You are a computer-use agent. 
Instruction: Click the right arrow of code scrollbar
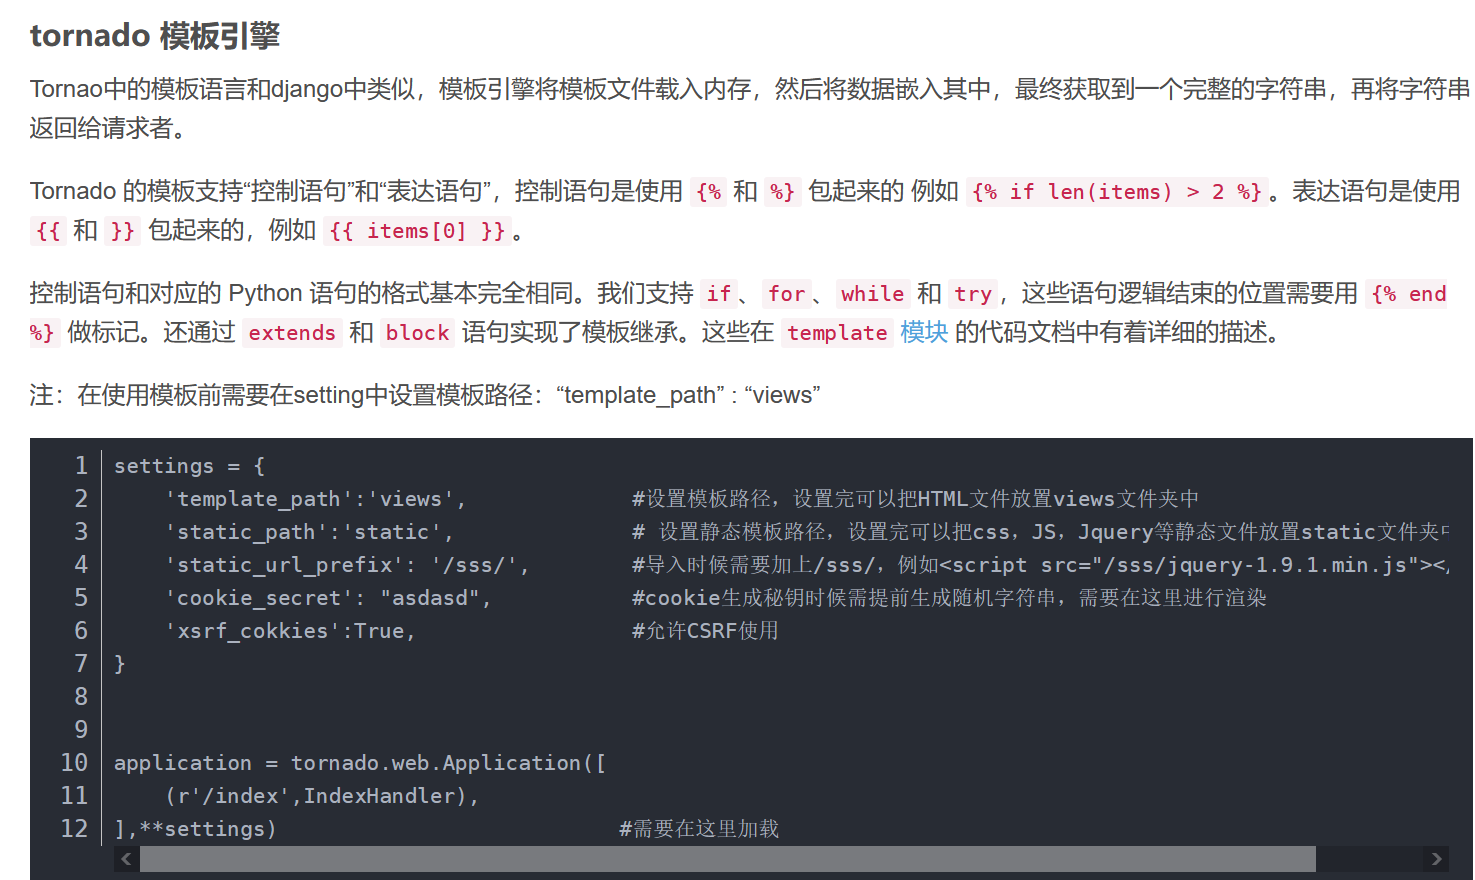click(x=1436, y=859)
